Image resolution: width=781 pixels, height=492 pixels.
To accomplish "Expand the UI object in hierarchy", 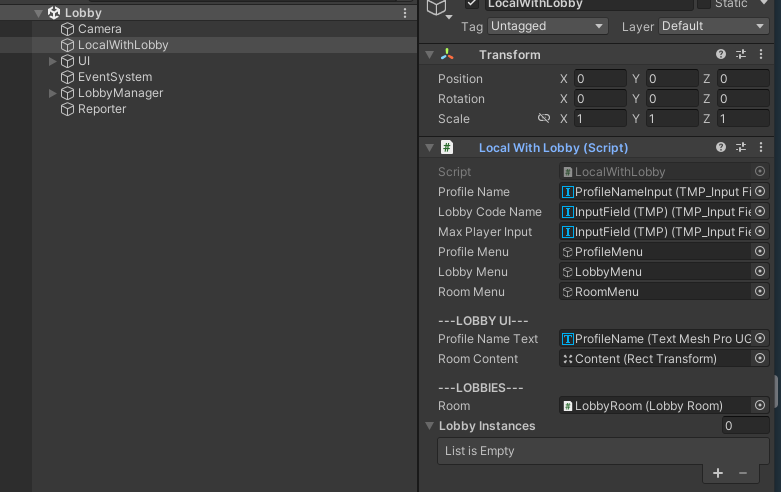I will (x=53, y=61).
